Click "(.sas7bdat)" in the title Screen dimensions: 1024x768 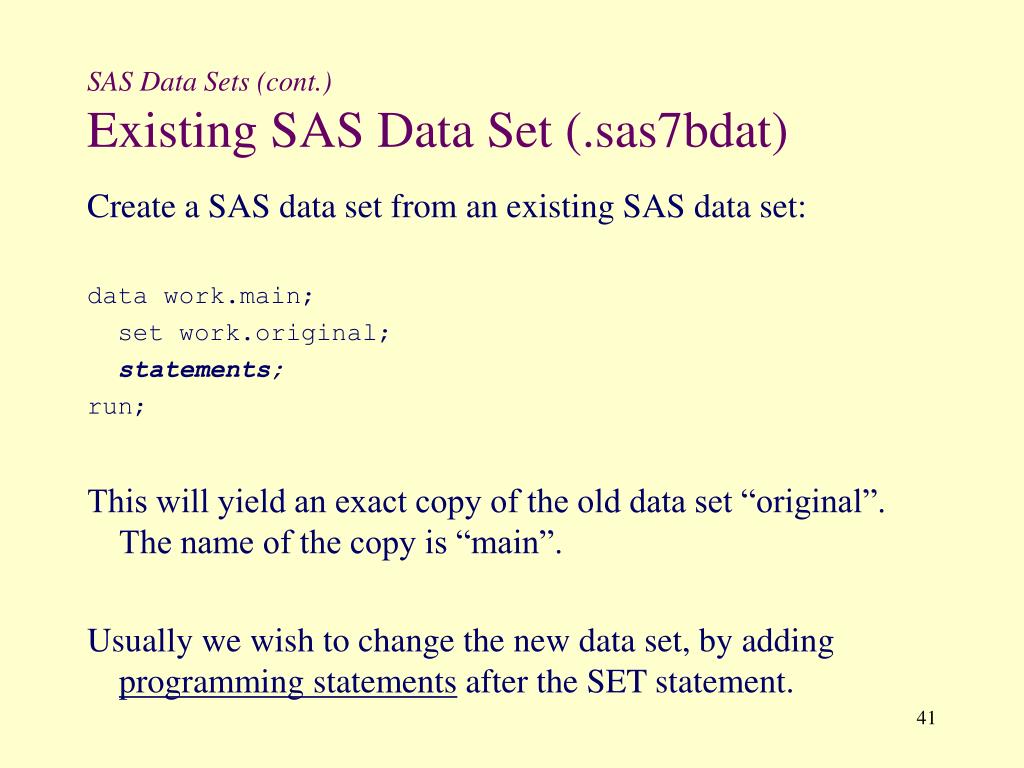coord(677,131)
